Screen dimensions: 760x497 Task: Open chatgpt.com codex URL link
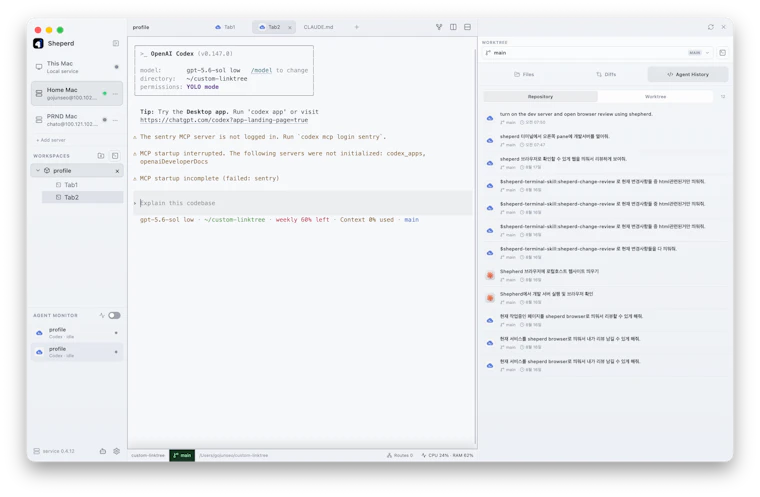point(224,120)
